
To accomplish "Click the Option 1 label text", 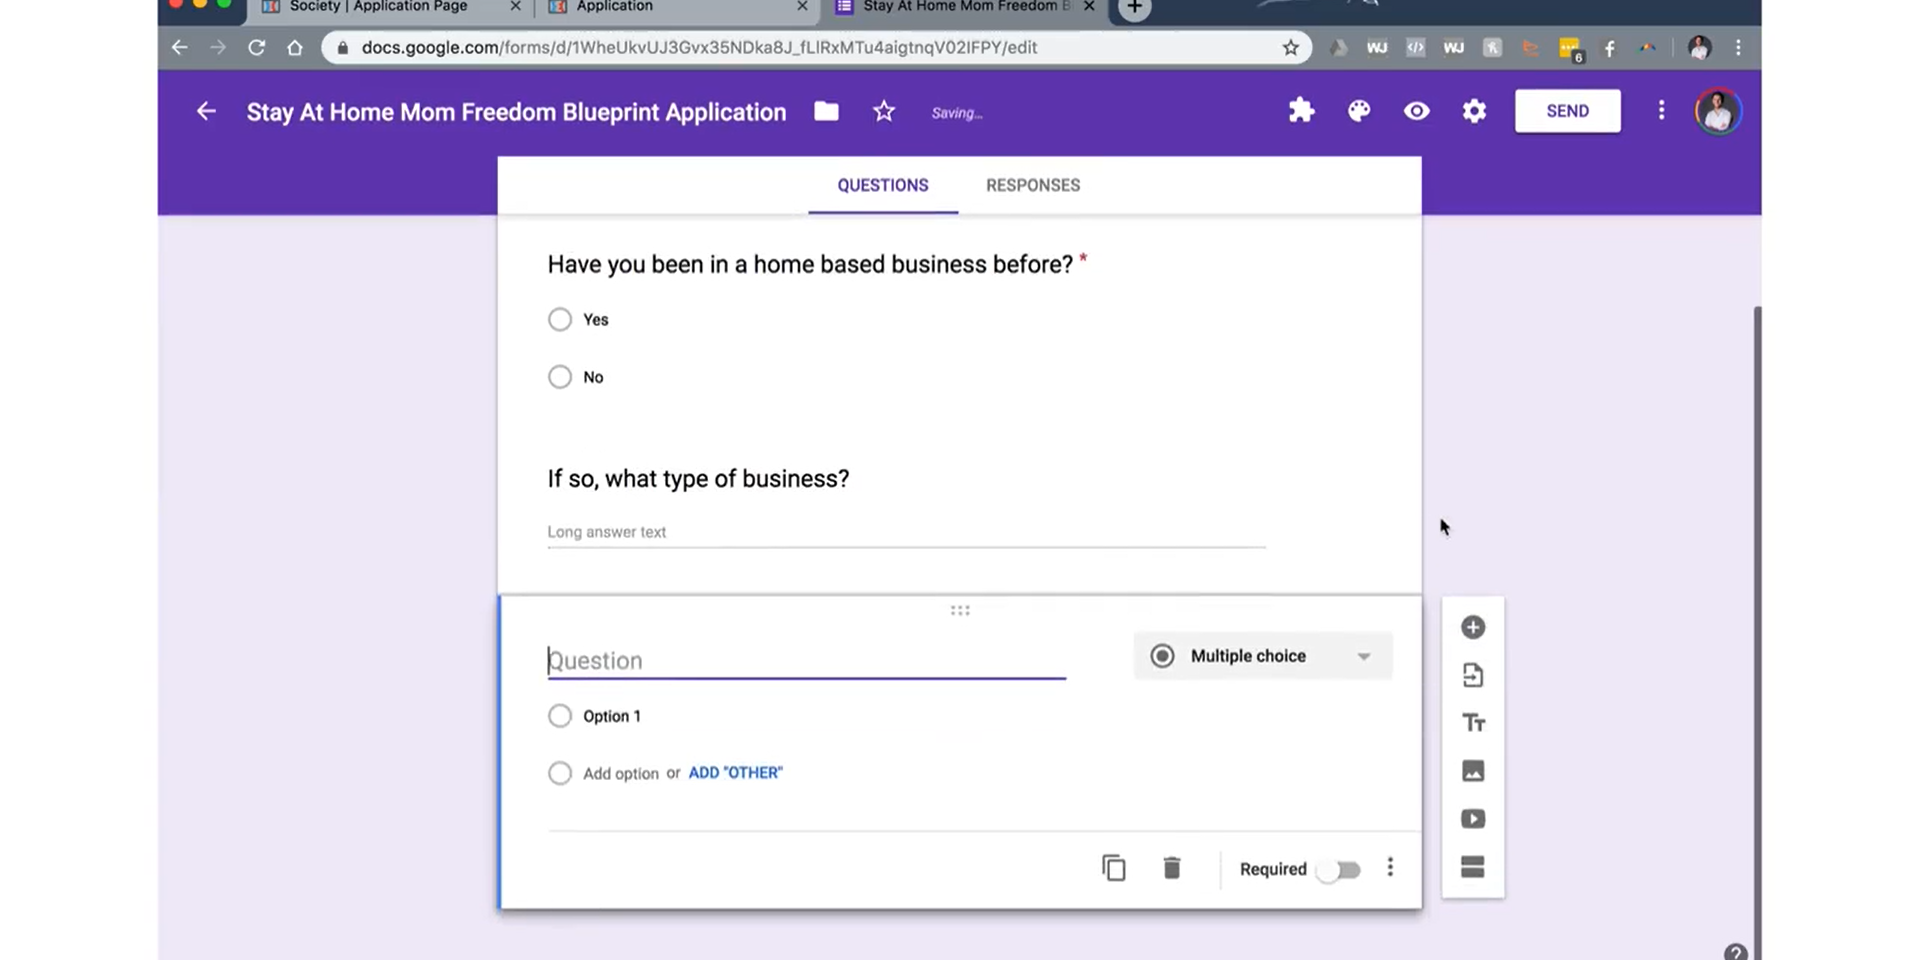I will click(612, 716).
